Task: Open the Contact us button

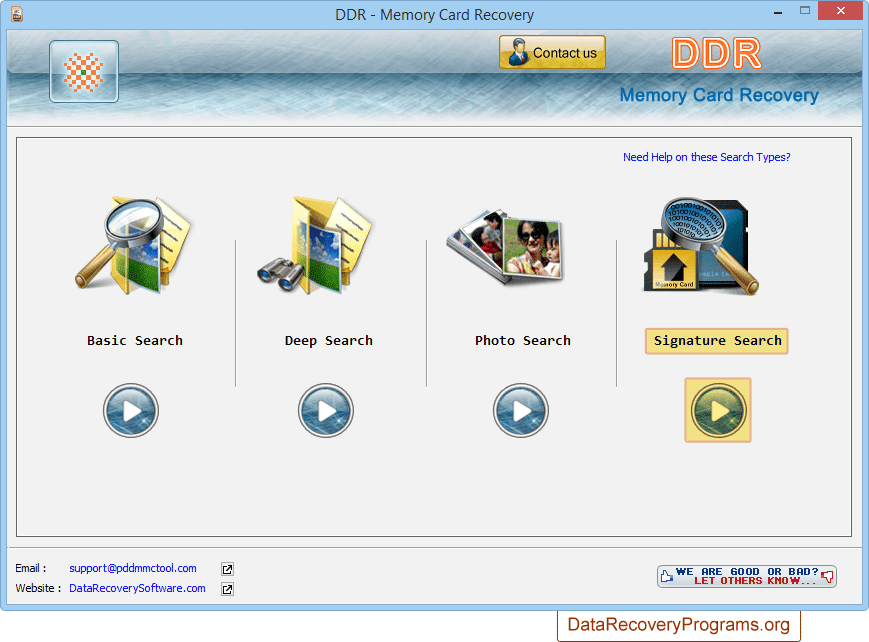Action: (x=552, y=52)
